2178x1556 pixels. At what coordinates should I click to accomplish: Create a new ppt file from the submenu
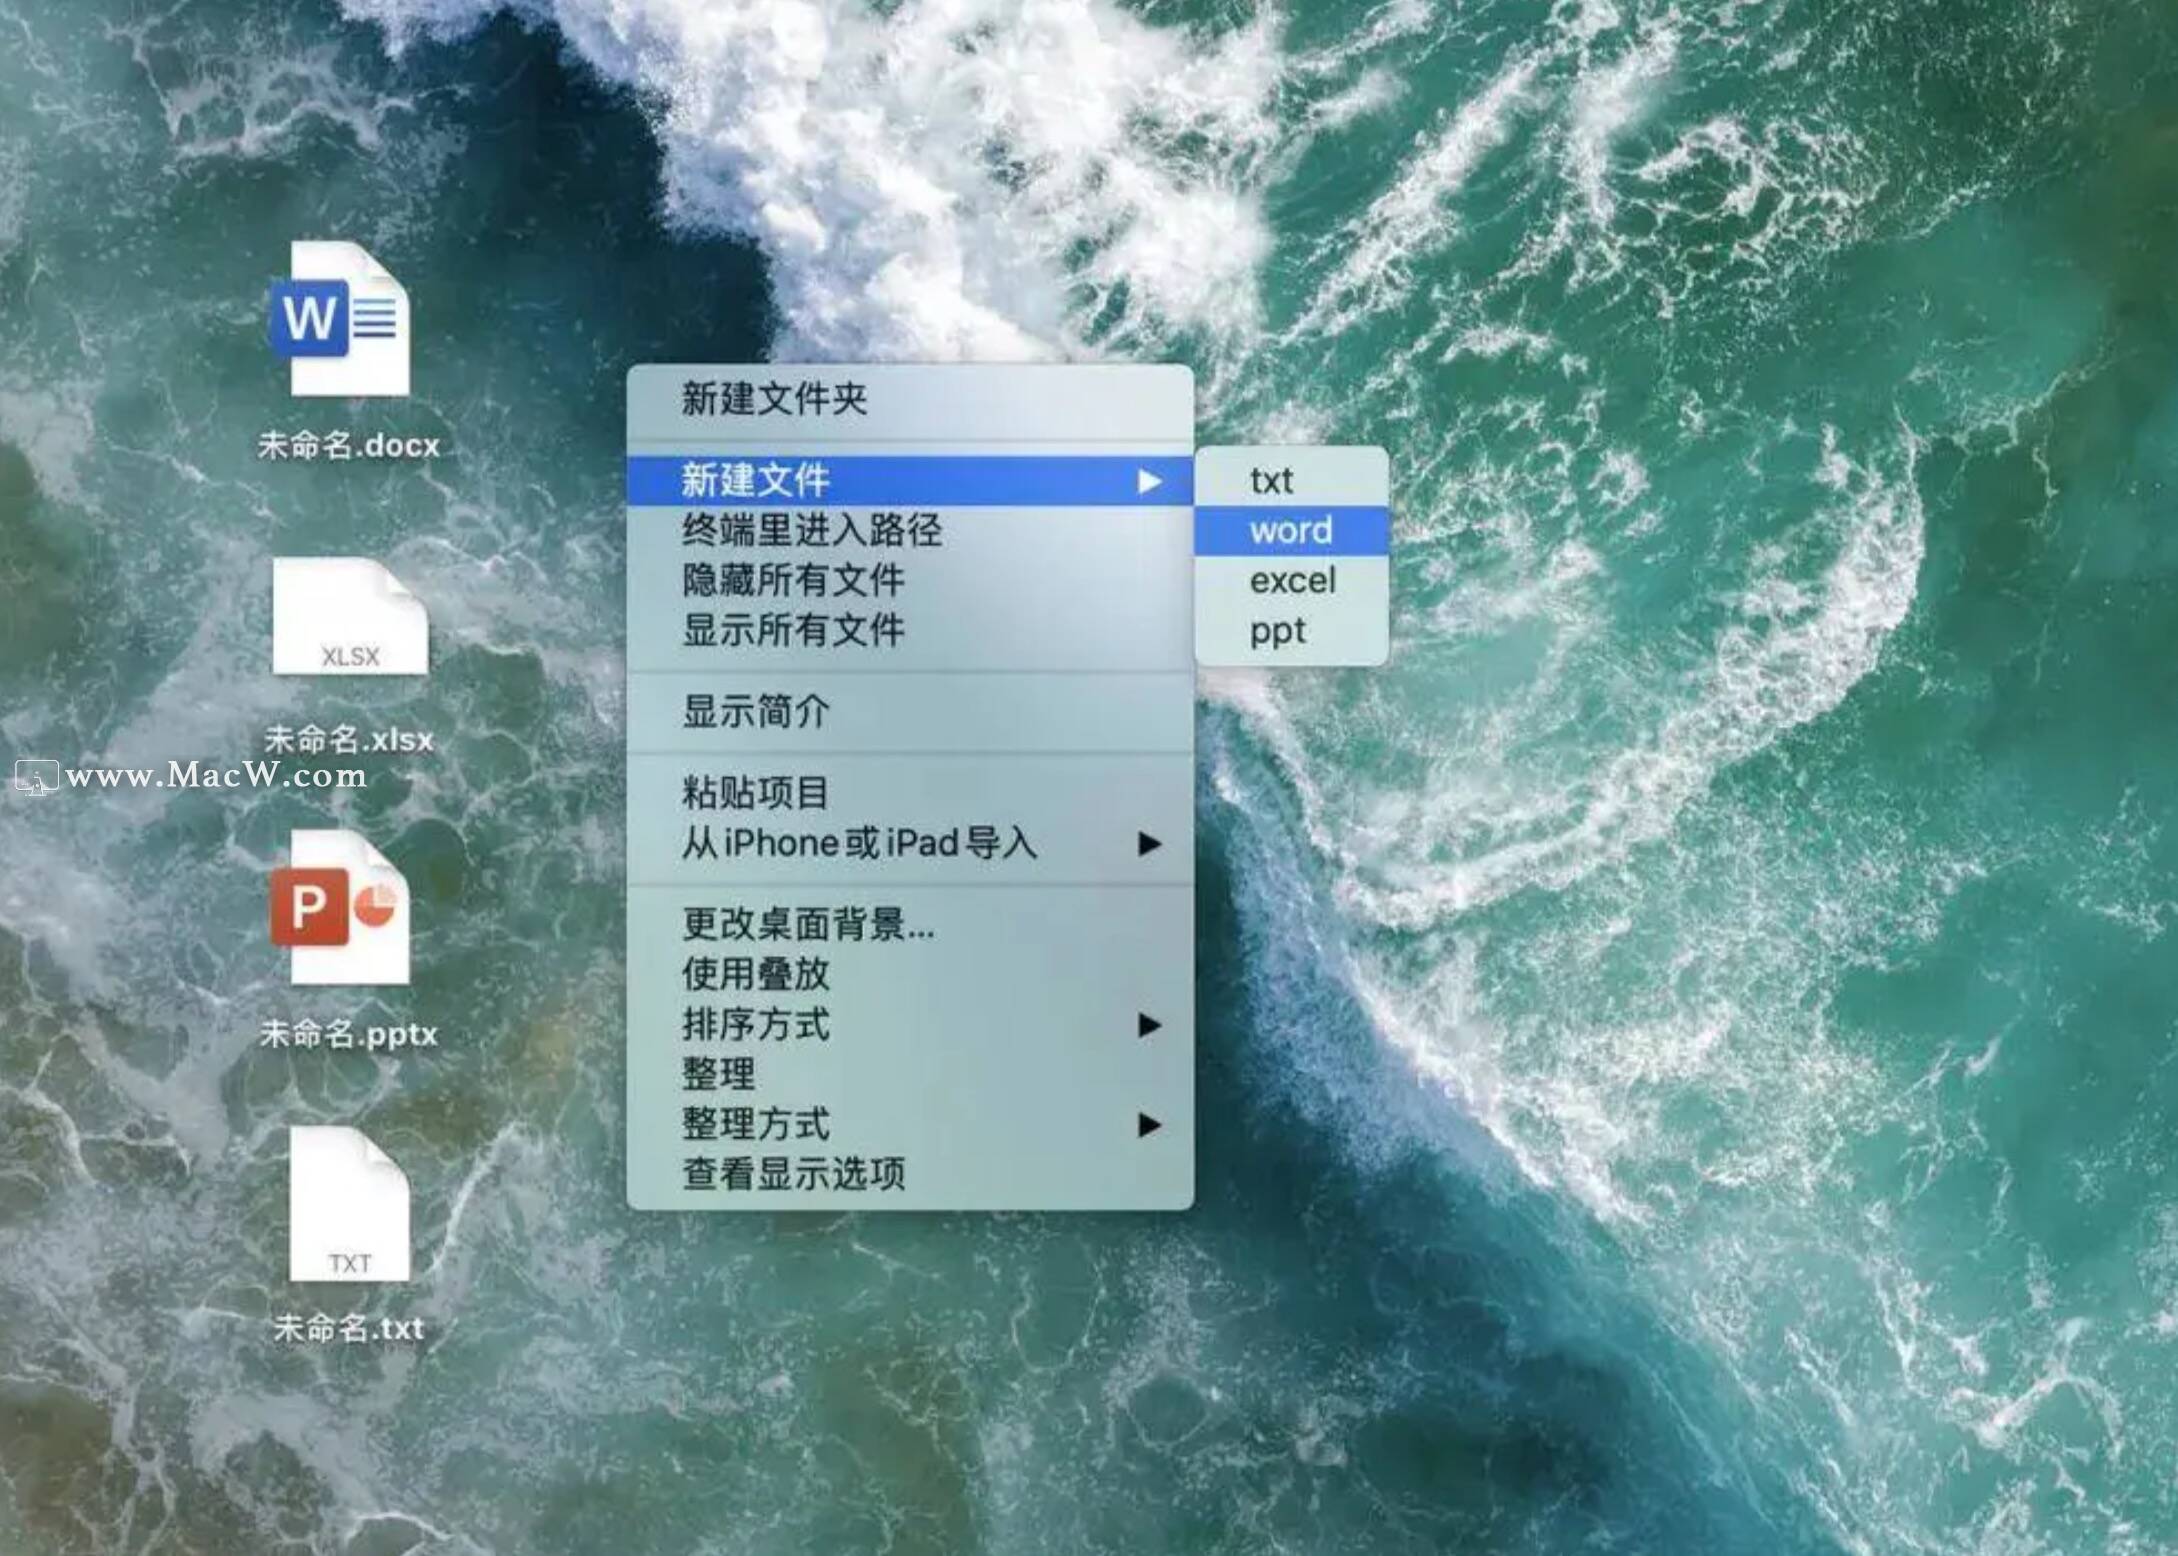click(1277, 631)
